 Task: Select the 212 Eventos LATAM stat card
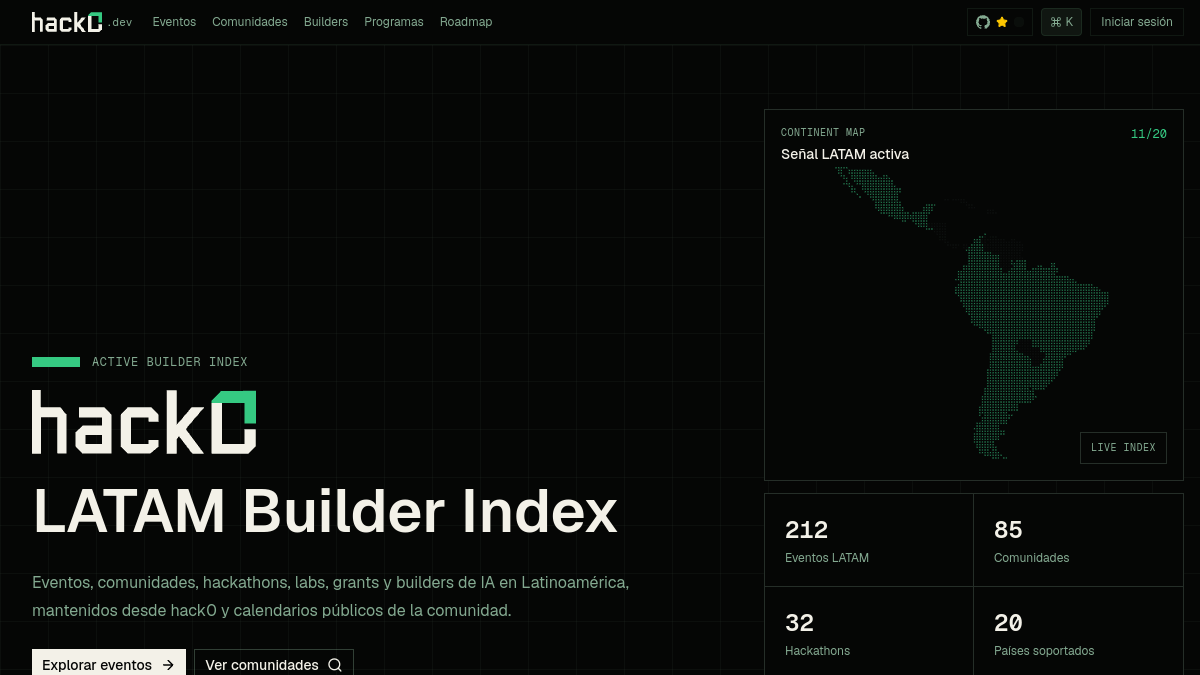point(869,540)
